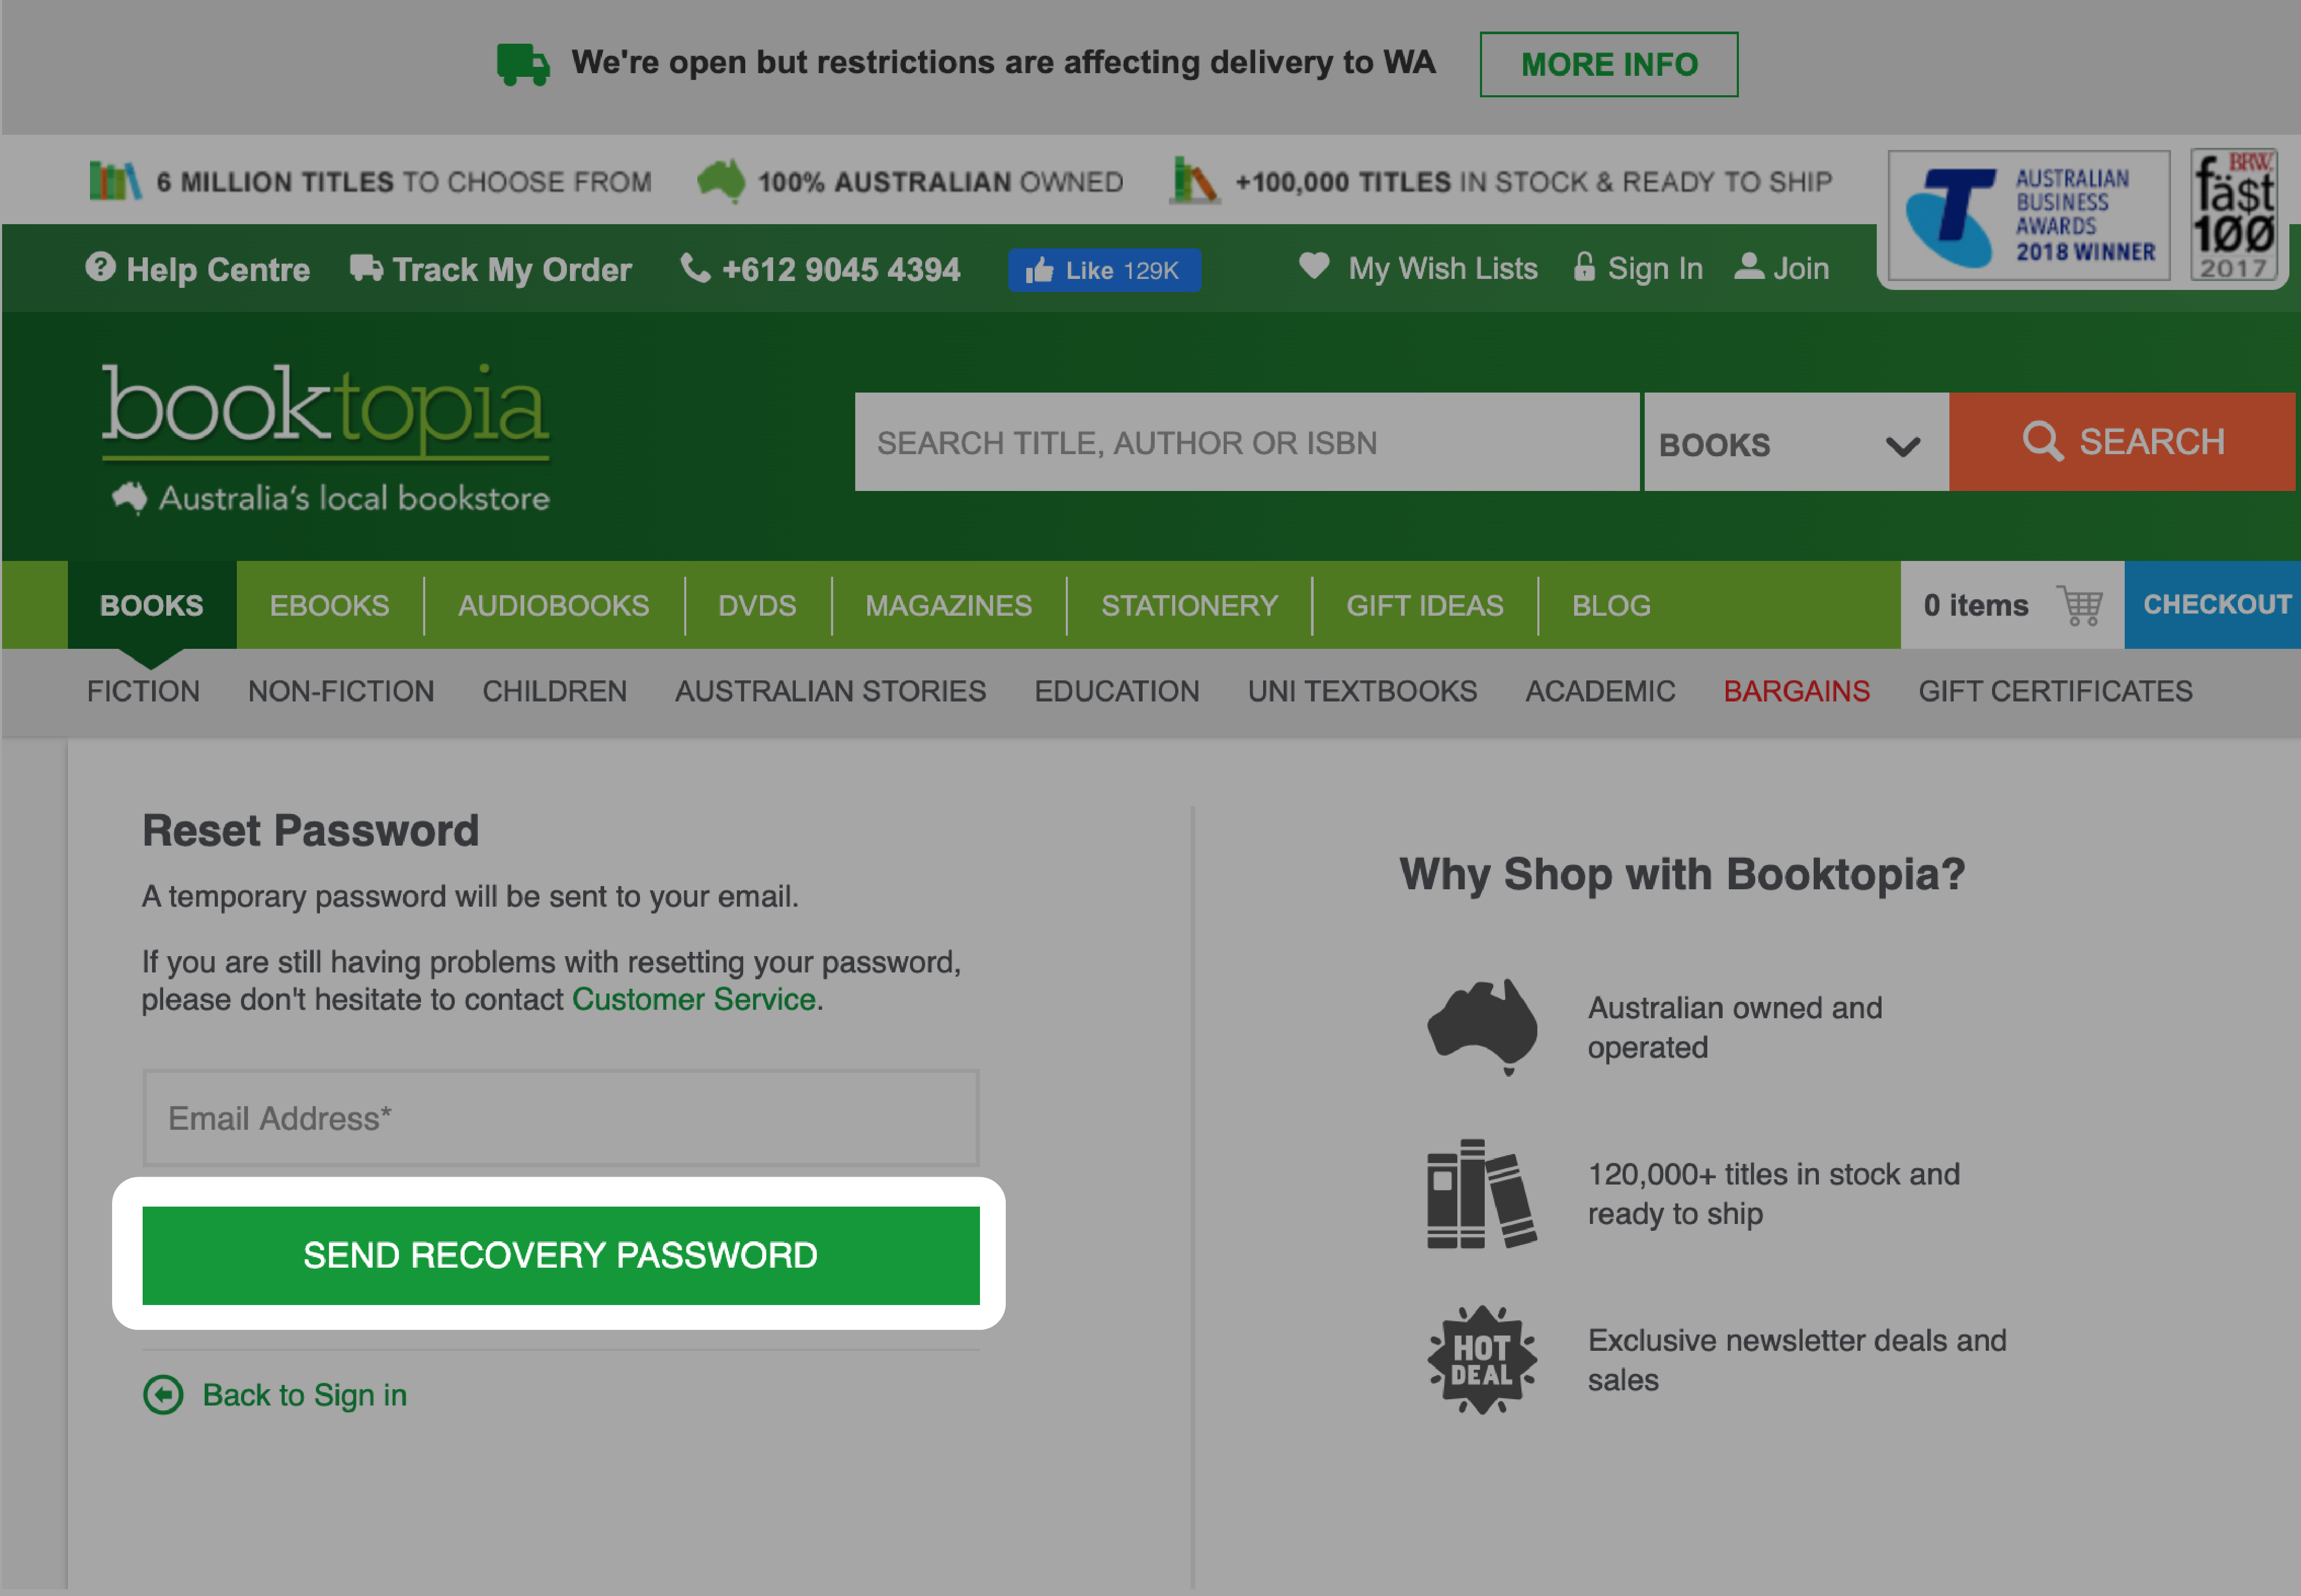2301x1596 pixels.
Task: Open UNI TEXTBOOKS subcategory
Action: coord(1362,691)
